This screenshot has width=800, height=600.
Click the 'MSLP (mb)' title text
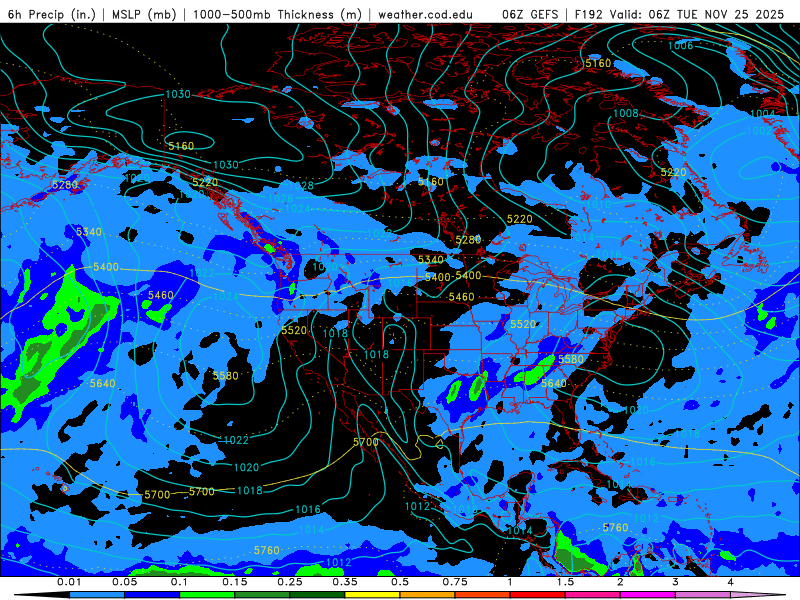(x=143, y=14)
